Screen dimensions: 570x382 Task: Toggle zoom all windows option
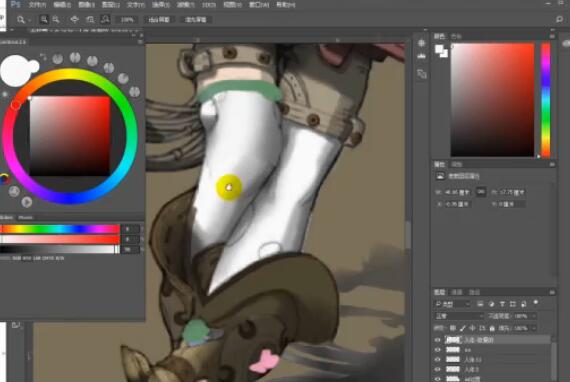[90, 20]
